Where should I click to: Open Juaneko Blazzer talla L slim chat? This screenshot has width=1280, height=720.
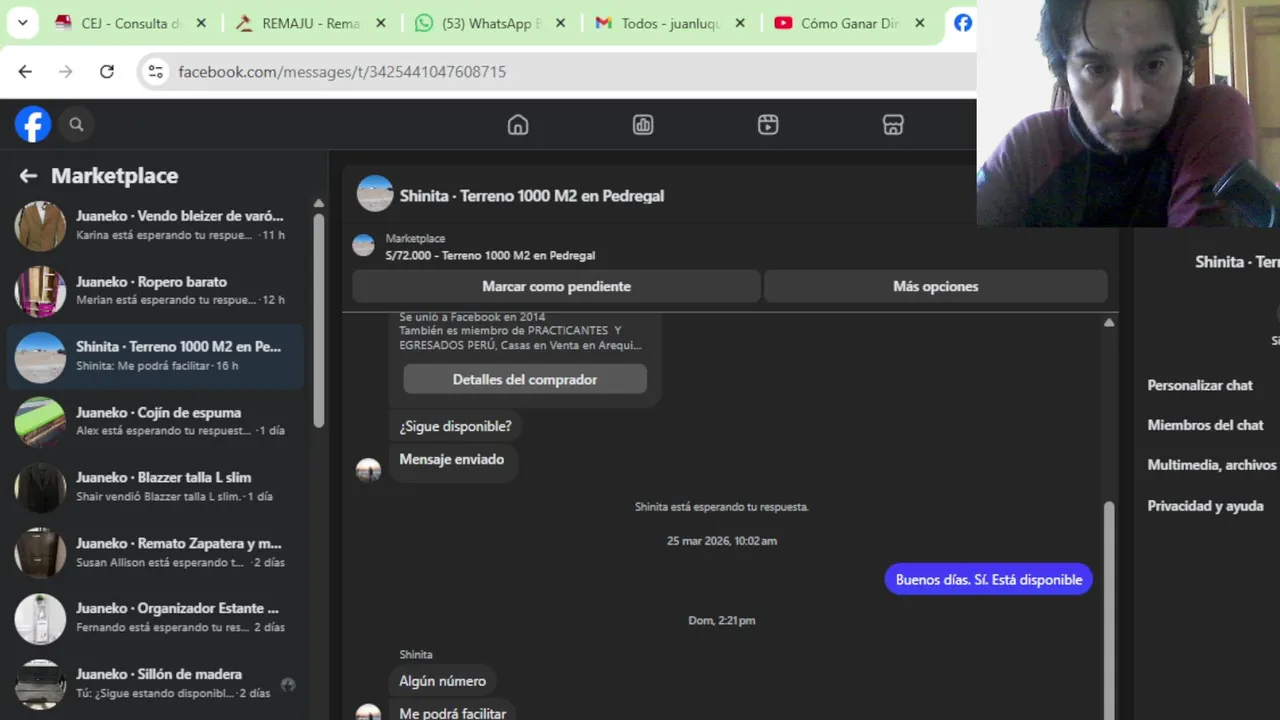click(x=155, y=487)
